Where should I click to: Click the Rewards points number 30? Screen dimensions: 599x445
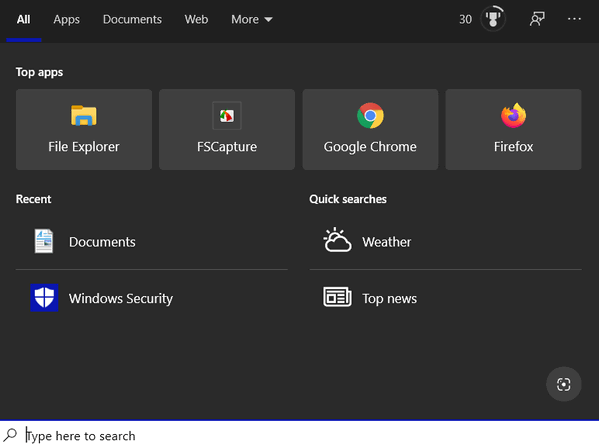[465, 19]
